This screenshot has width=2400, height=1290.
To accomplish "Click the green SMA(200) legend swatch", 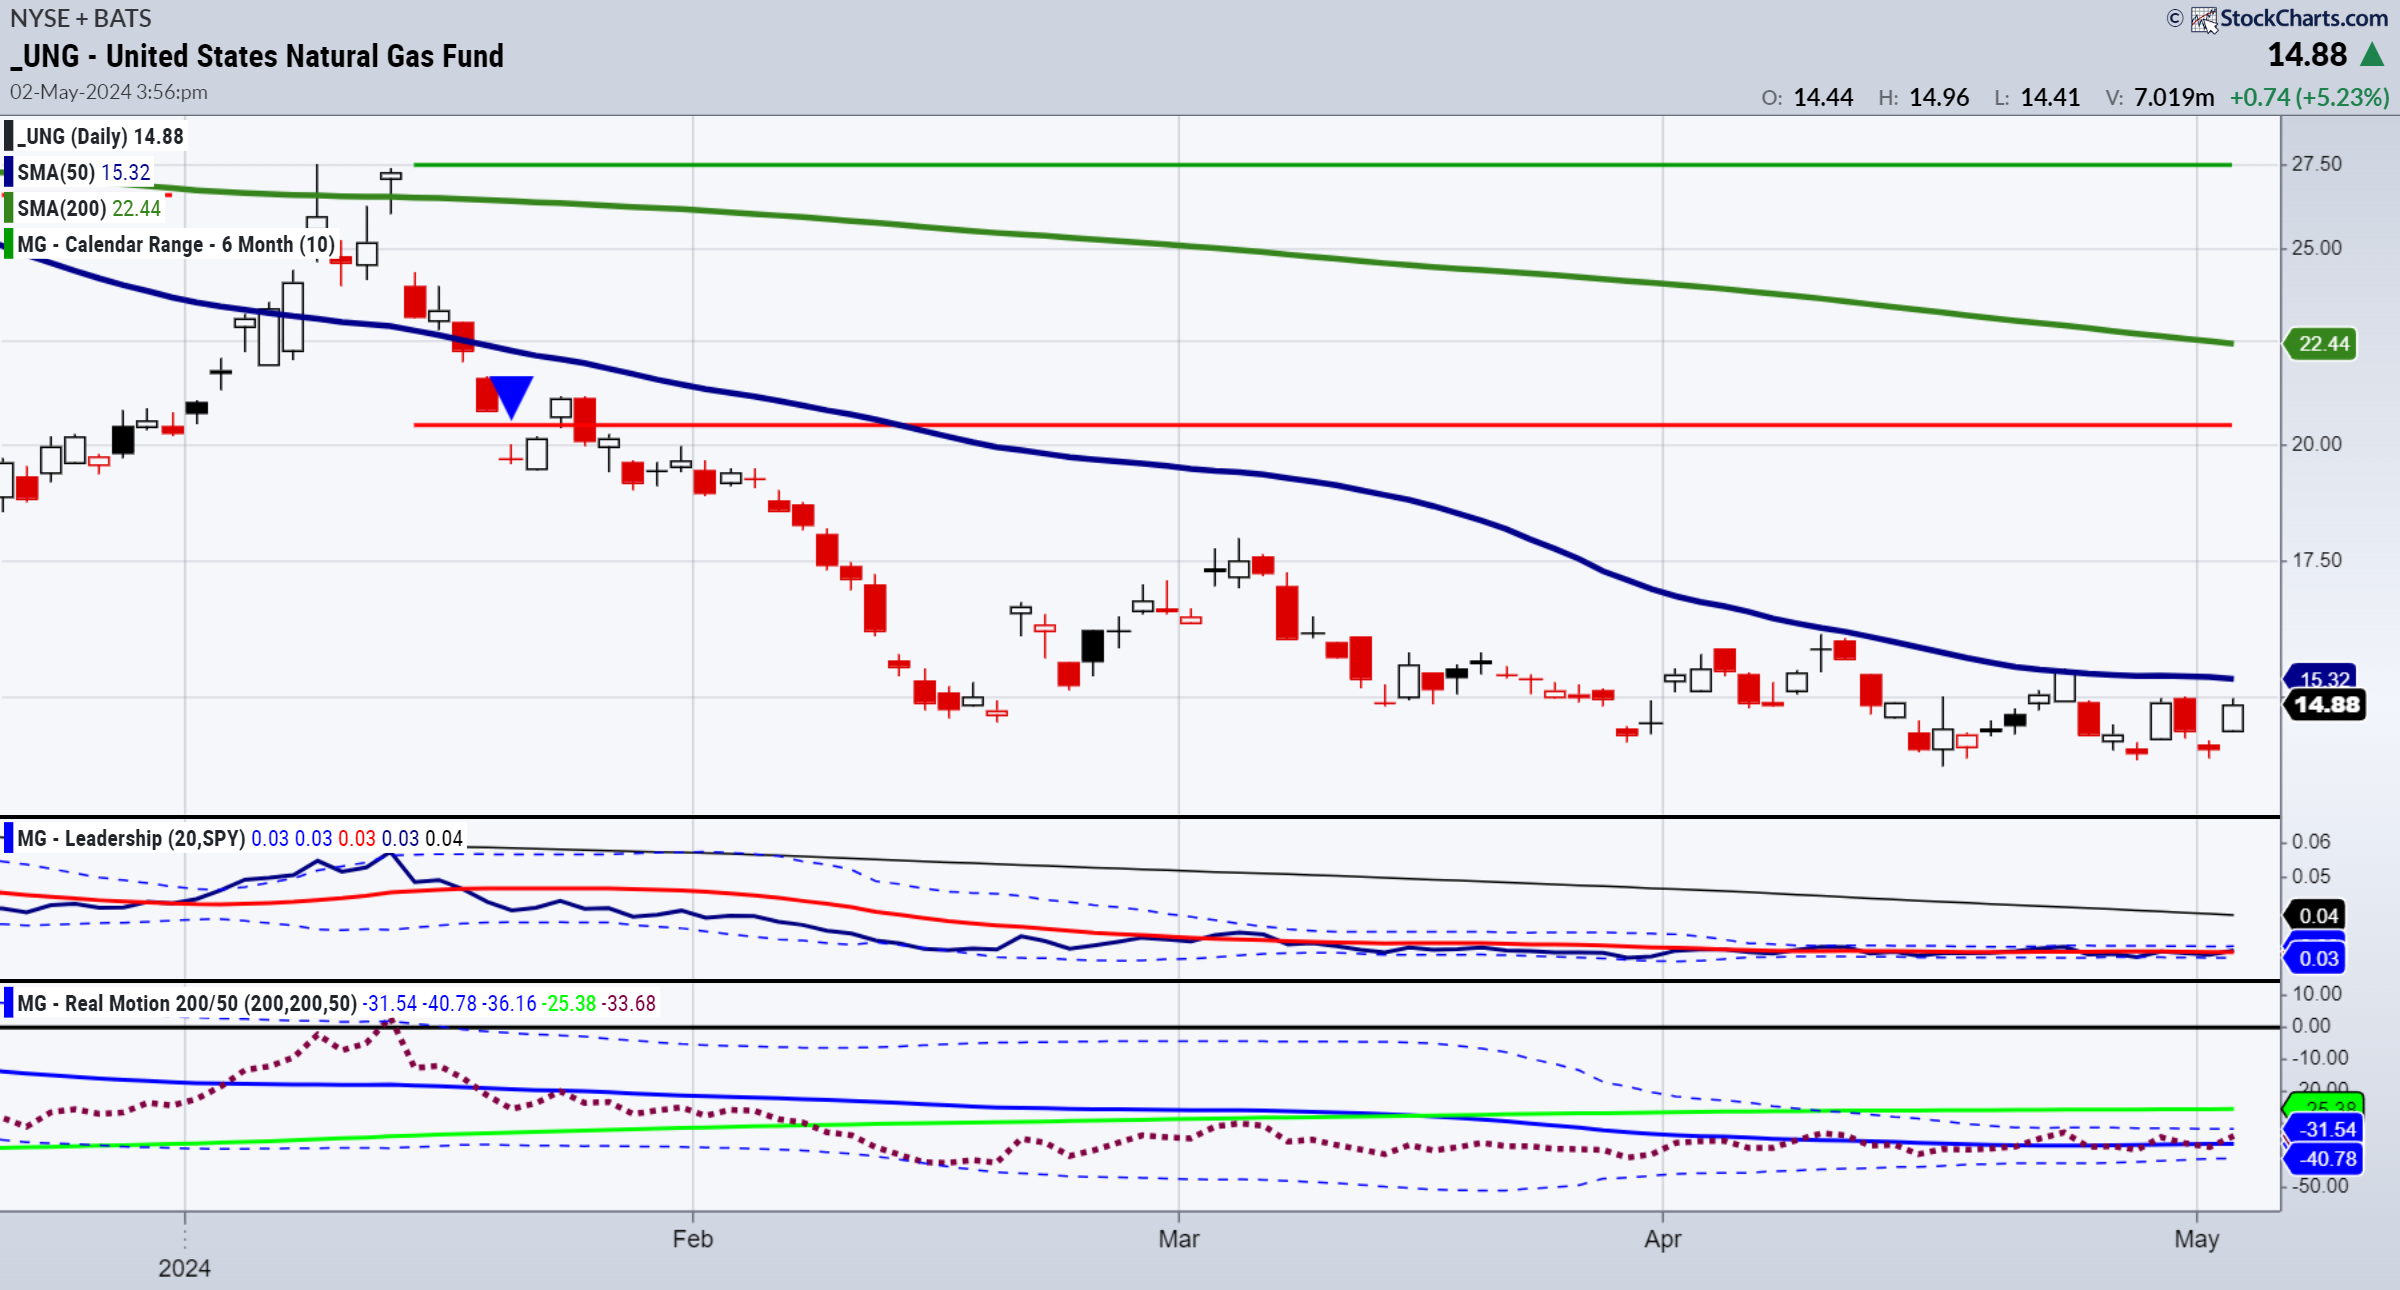I will click(x=8, y=208).
